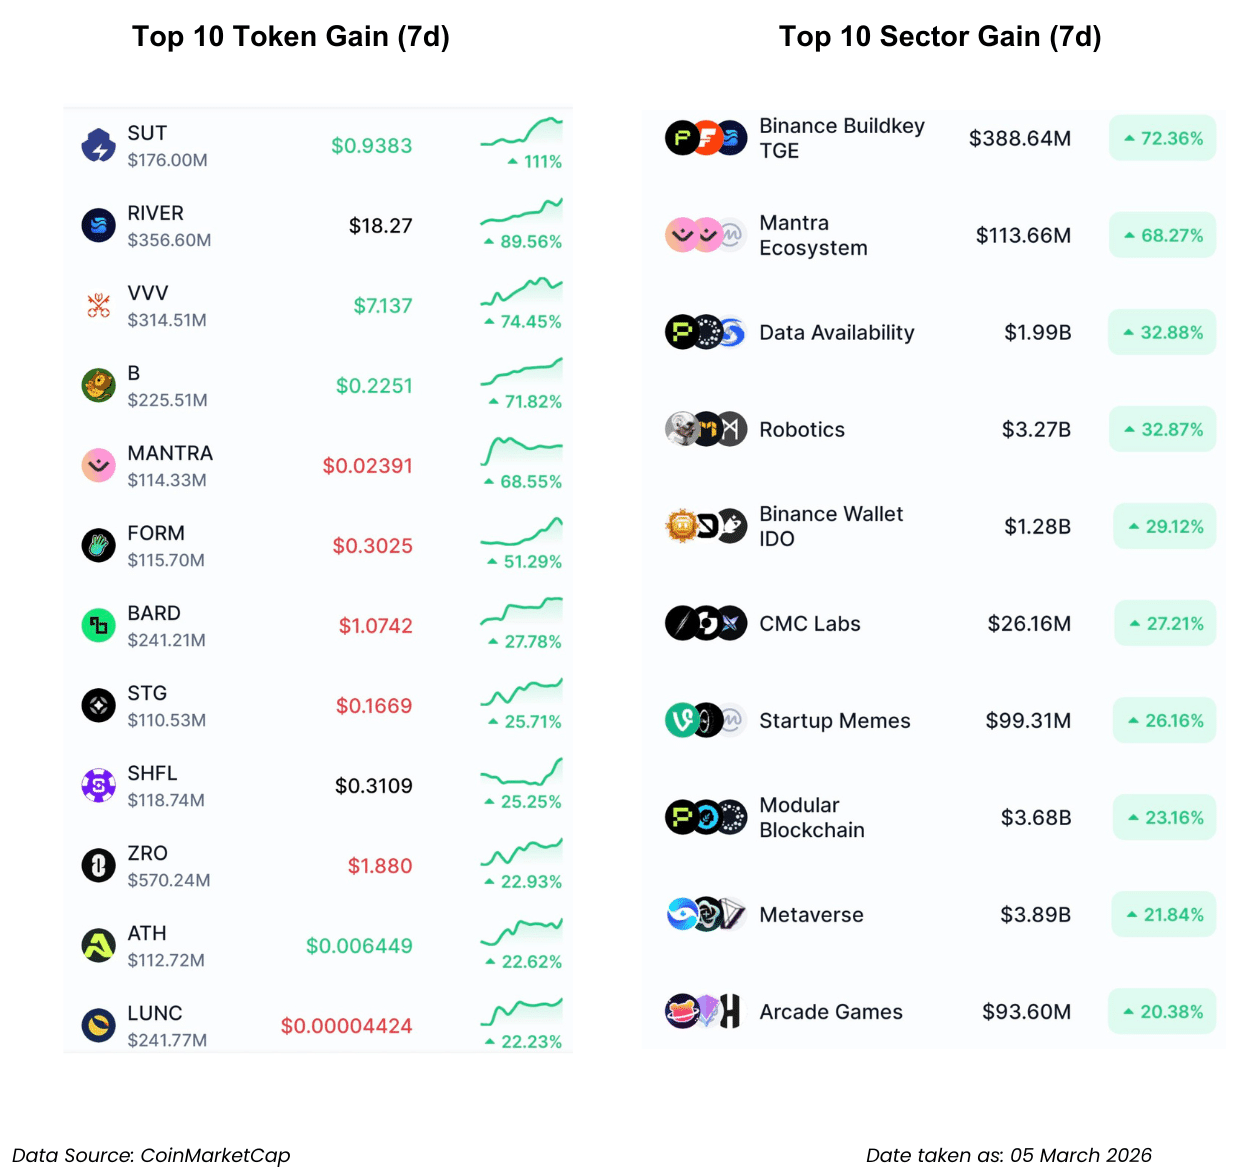Click the MANTRA token pink logo
This screenshot has width=1239, height=1172.
98,466
